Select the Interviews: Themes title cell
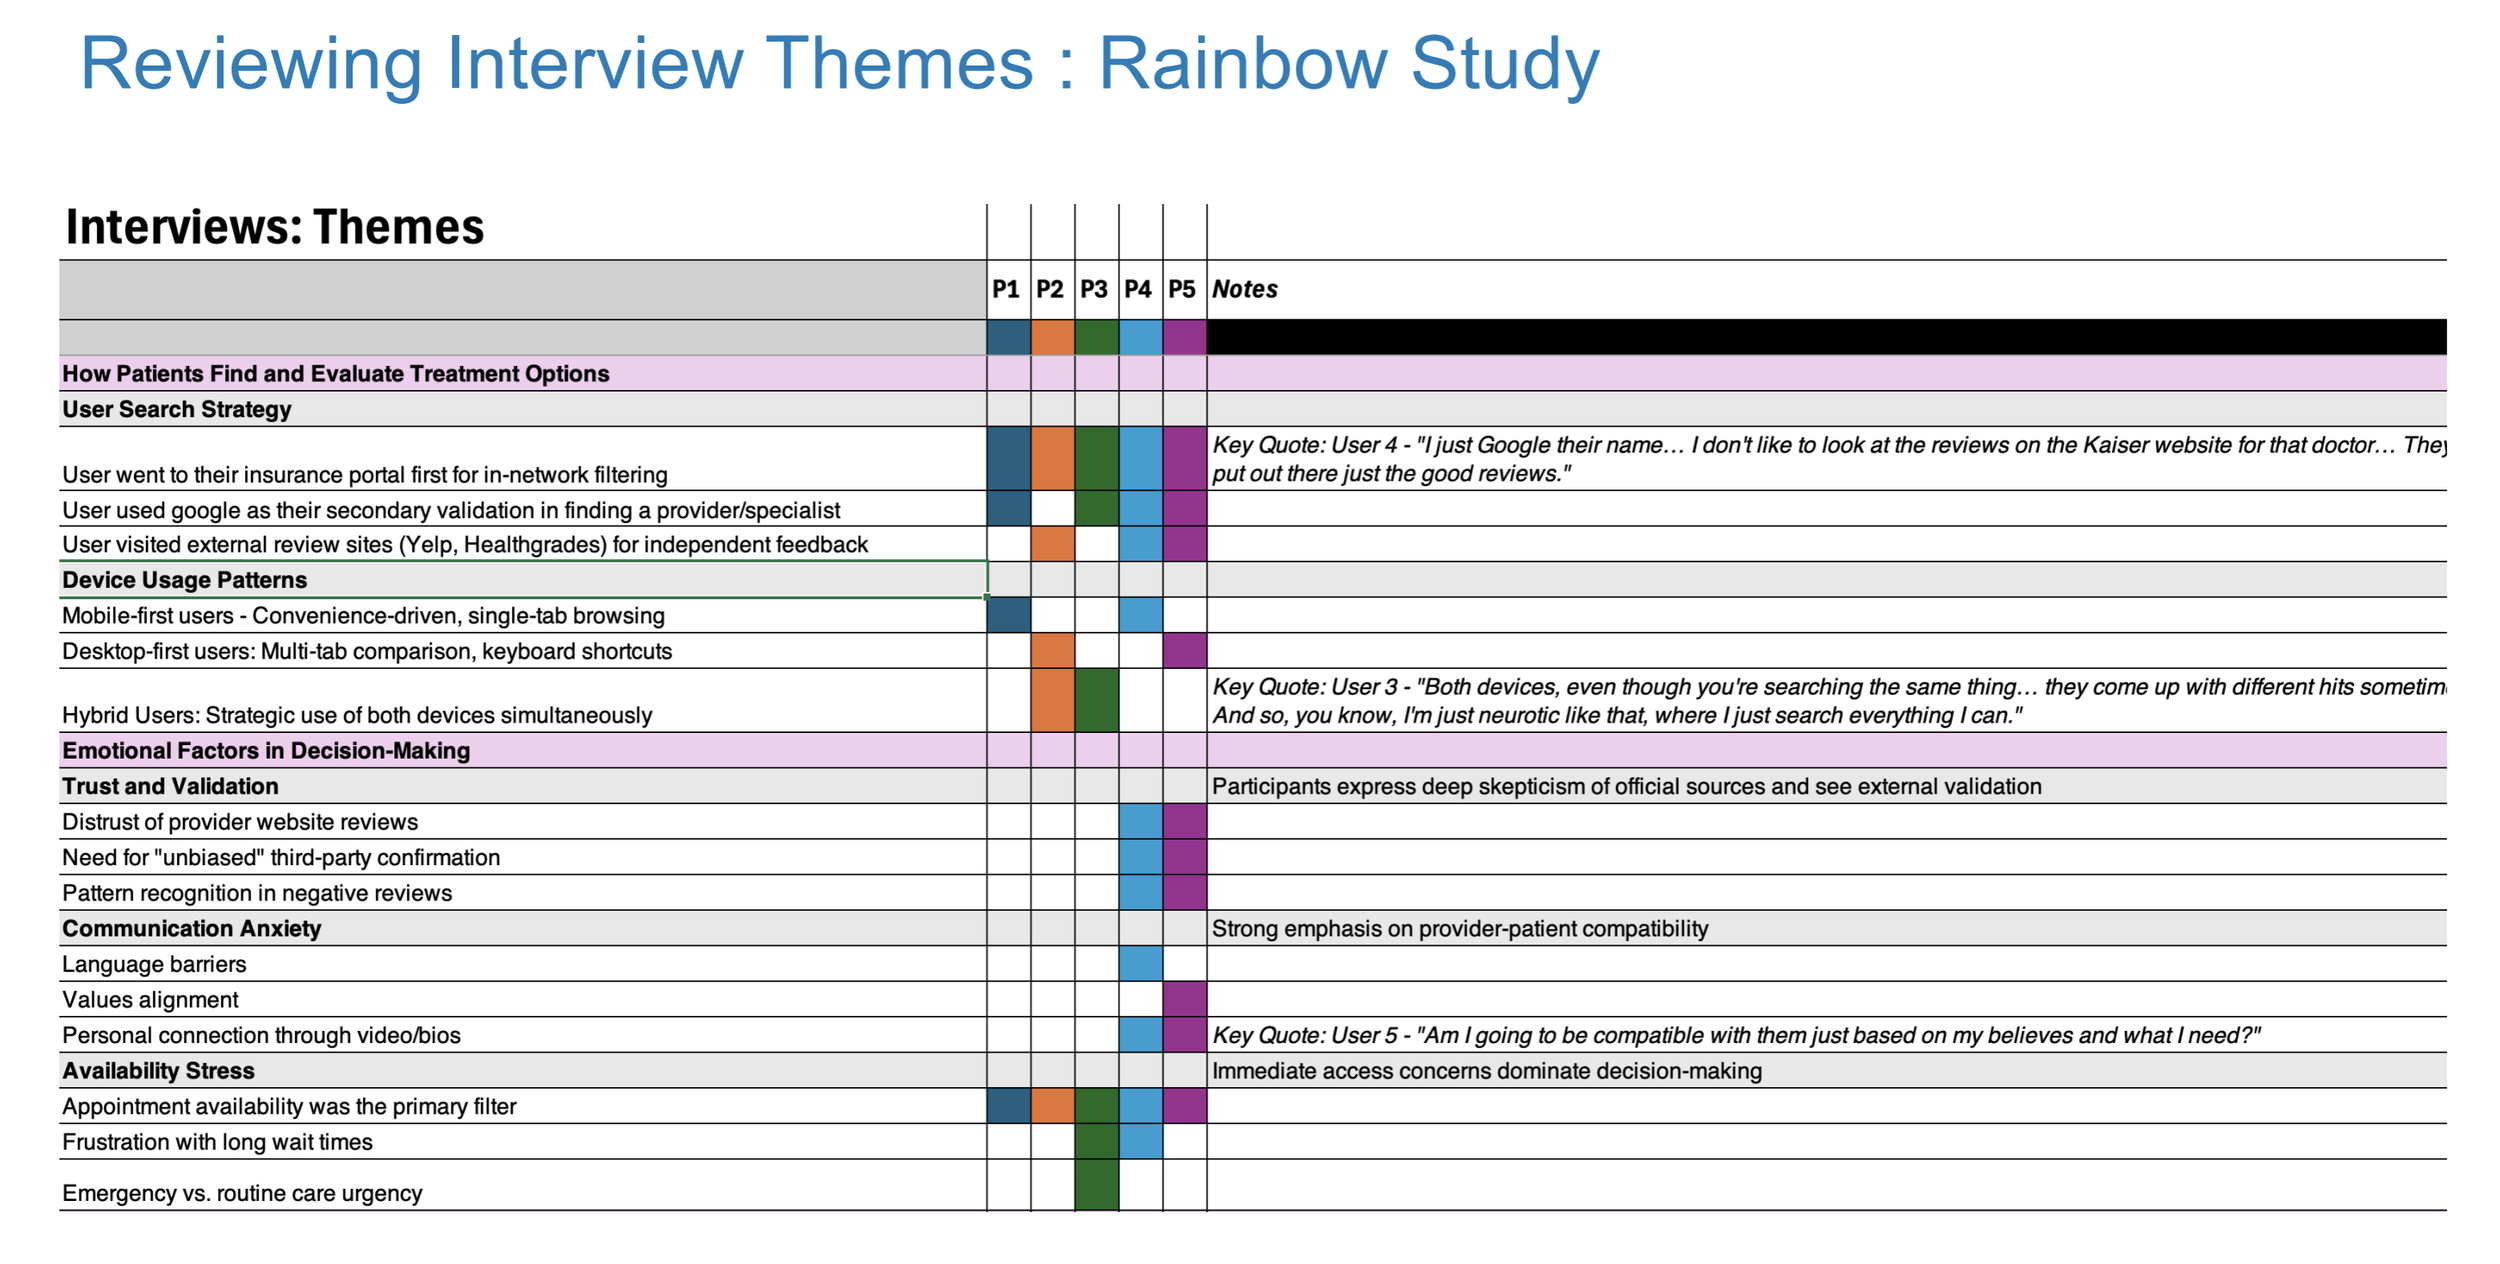 click(x=274, y=227)
